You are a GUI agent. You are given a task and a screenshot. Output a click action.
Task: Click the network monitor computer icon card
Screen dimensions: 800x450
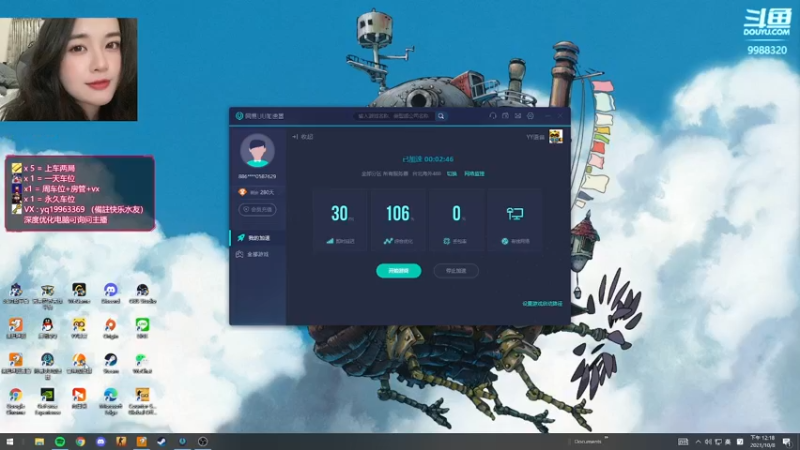click(515, 221)
